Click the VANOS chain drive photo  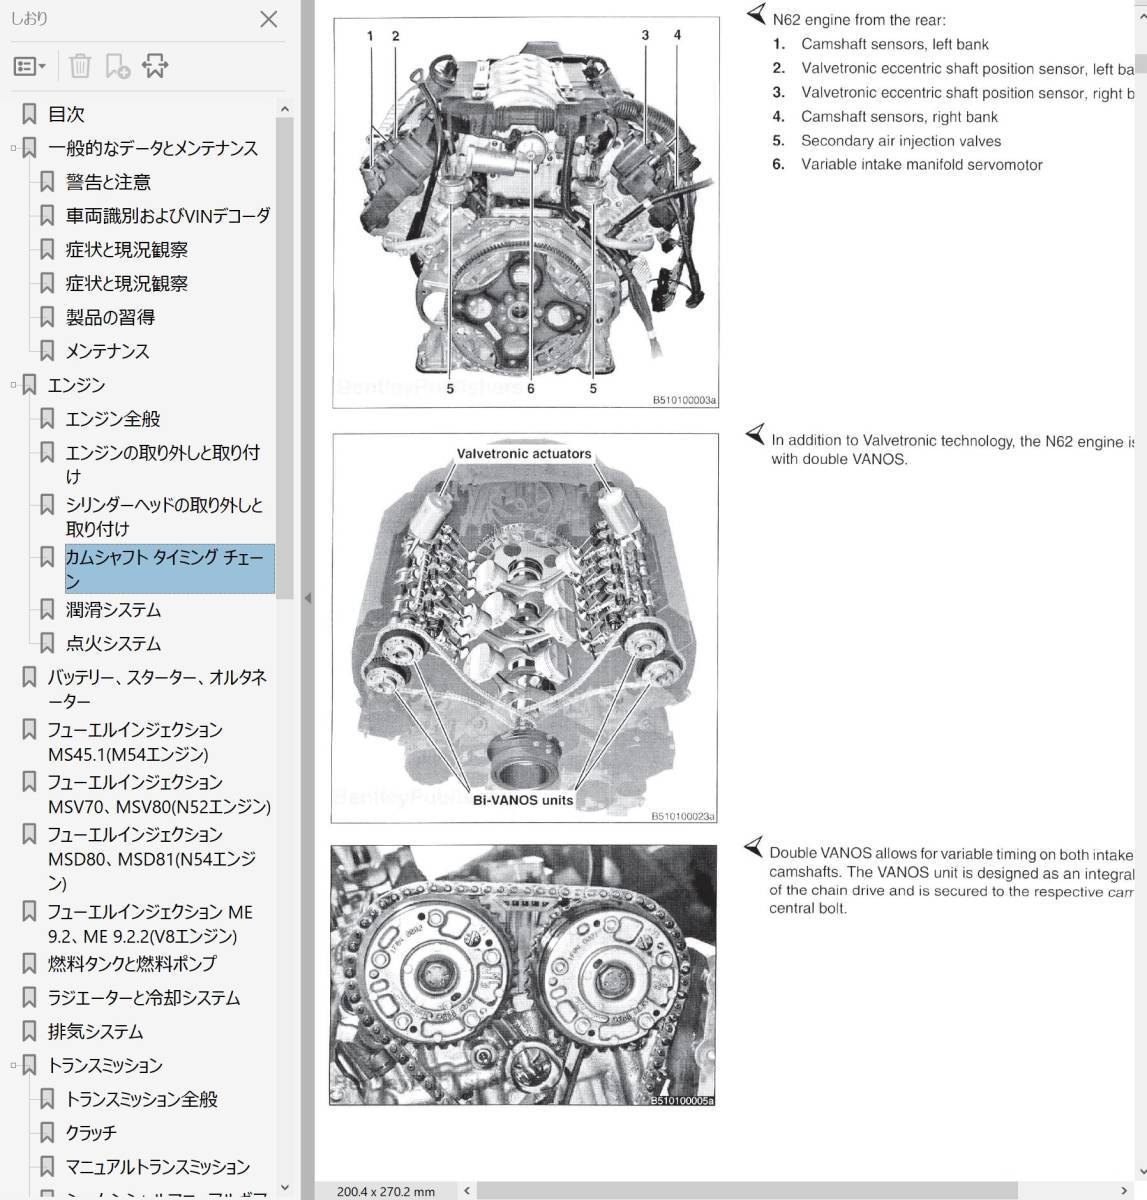click(x=523, y=975)
